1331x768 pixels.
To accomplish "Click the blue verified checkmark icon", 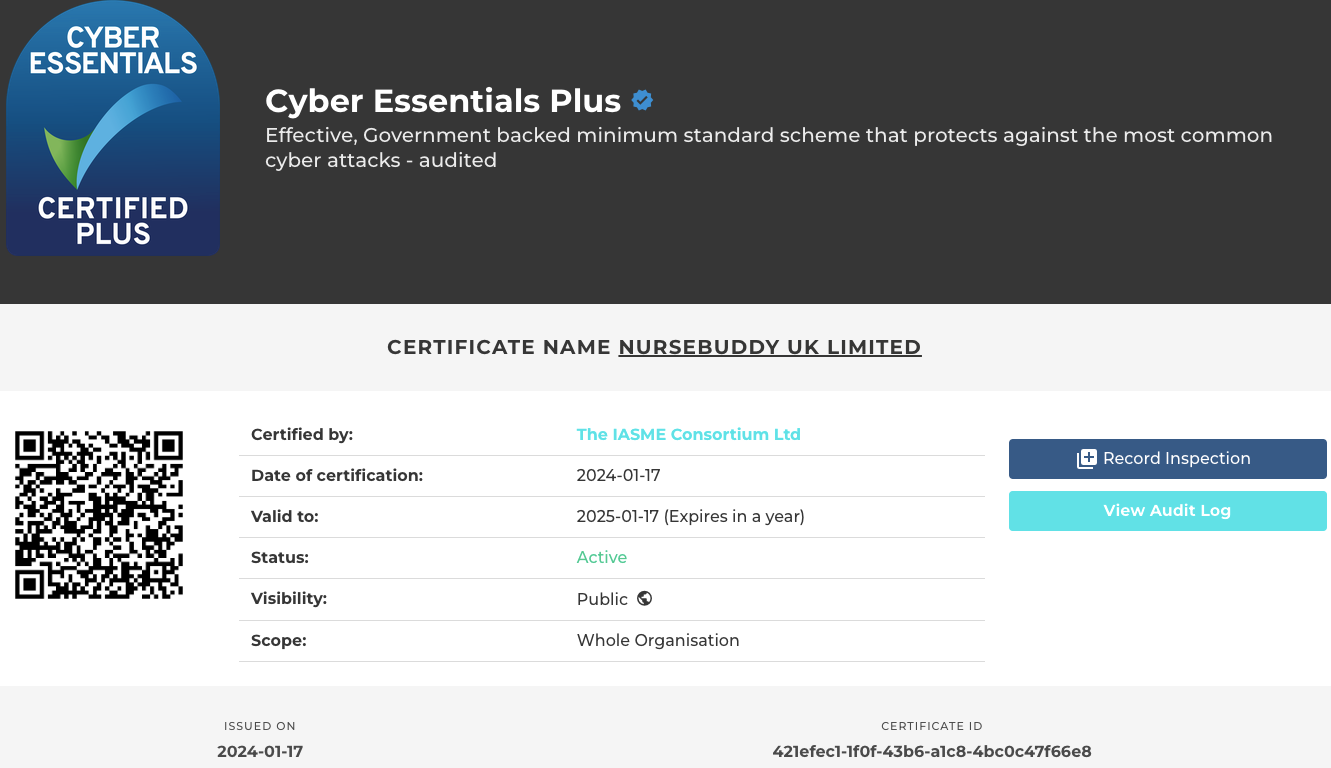I will click(x=642, y=100).
